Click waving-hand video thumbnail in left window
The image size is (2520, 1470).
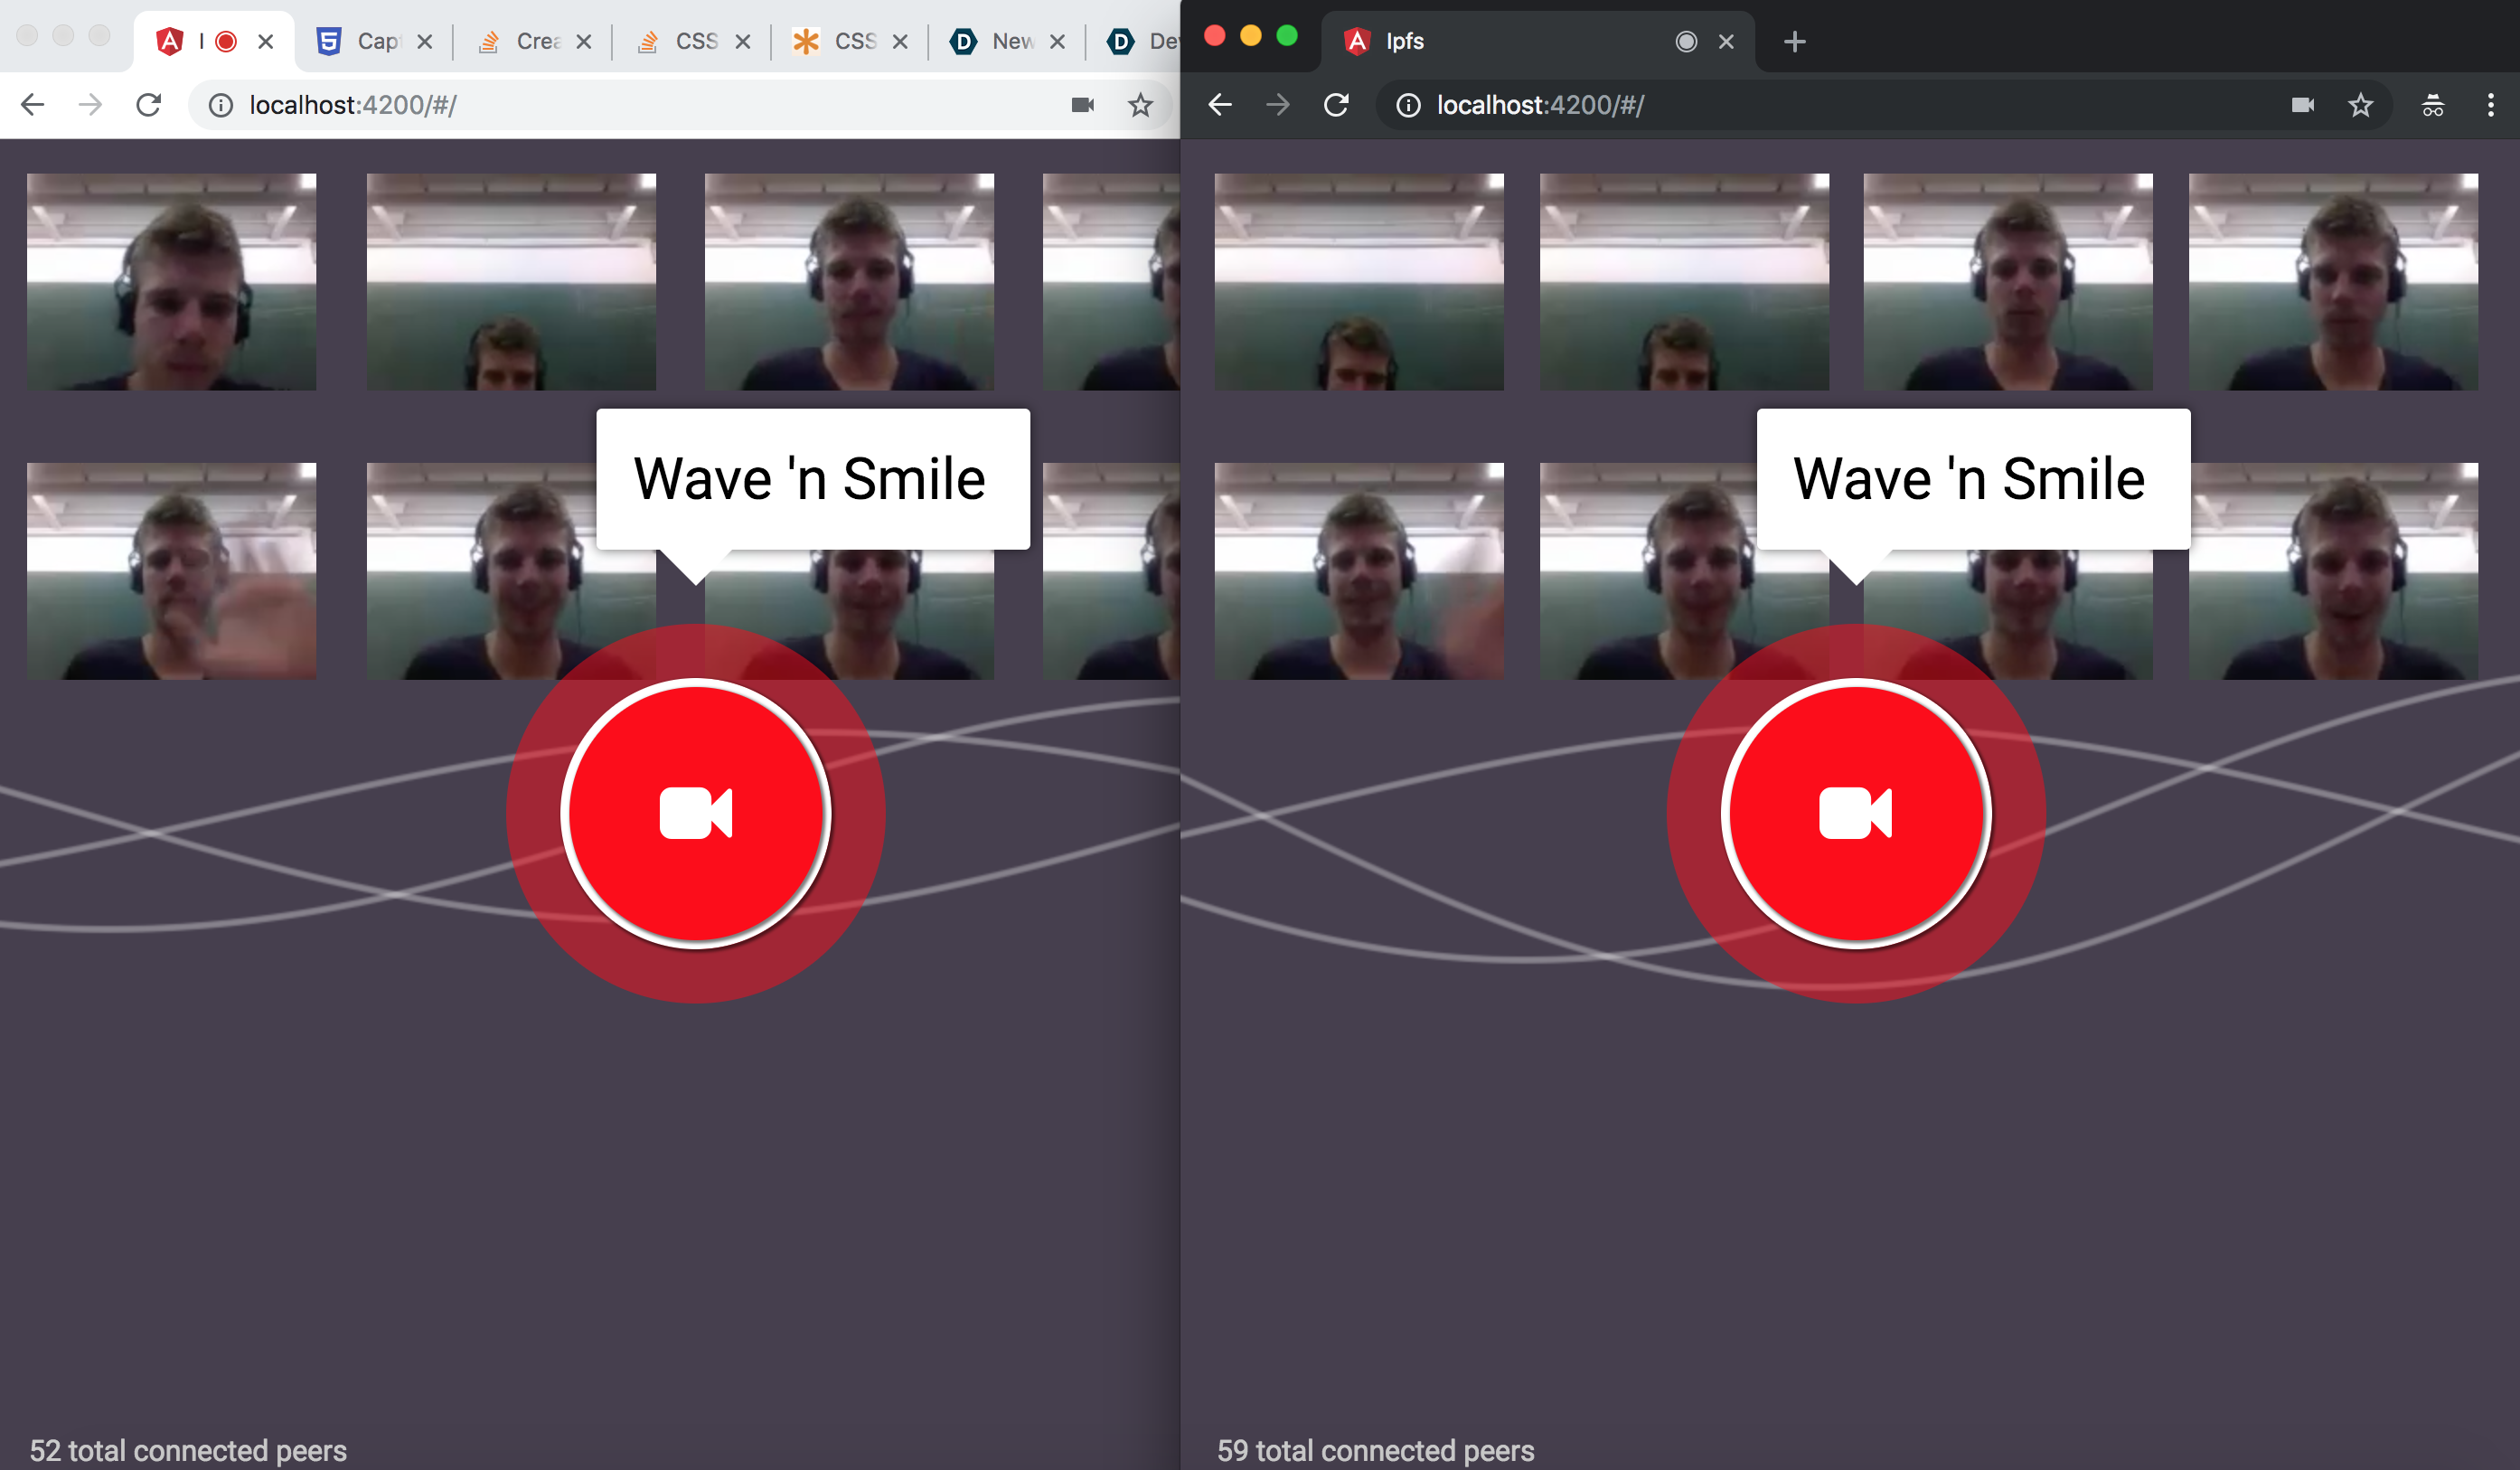coord(171,570)
